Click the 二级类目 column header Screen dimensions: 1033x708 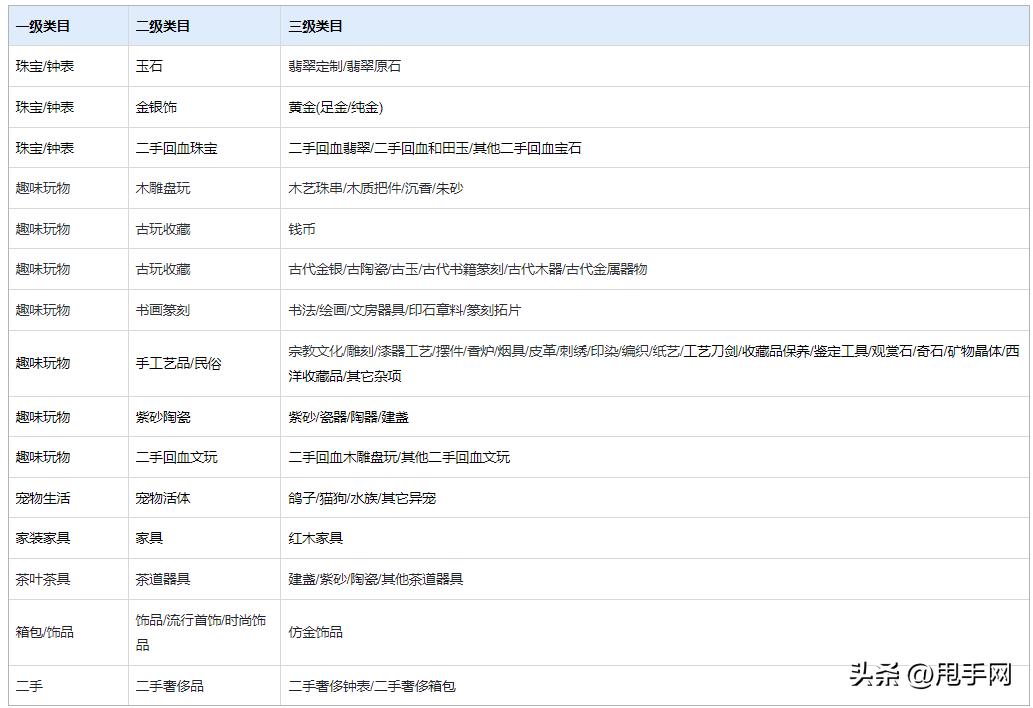pos(160,26)
